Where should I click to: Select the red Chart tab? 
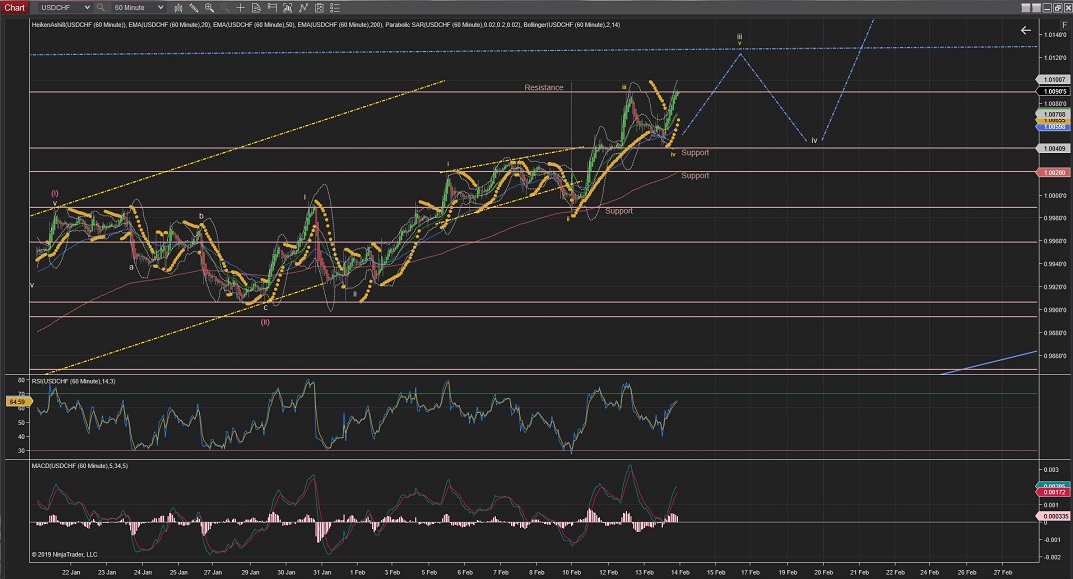pos(14,8)
